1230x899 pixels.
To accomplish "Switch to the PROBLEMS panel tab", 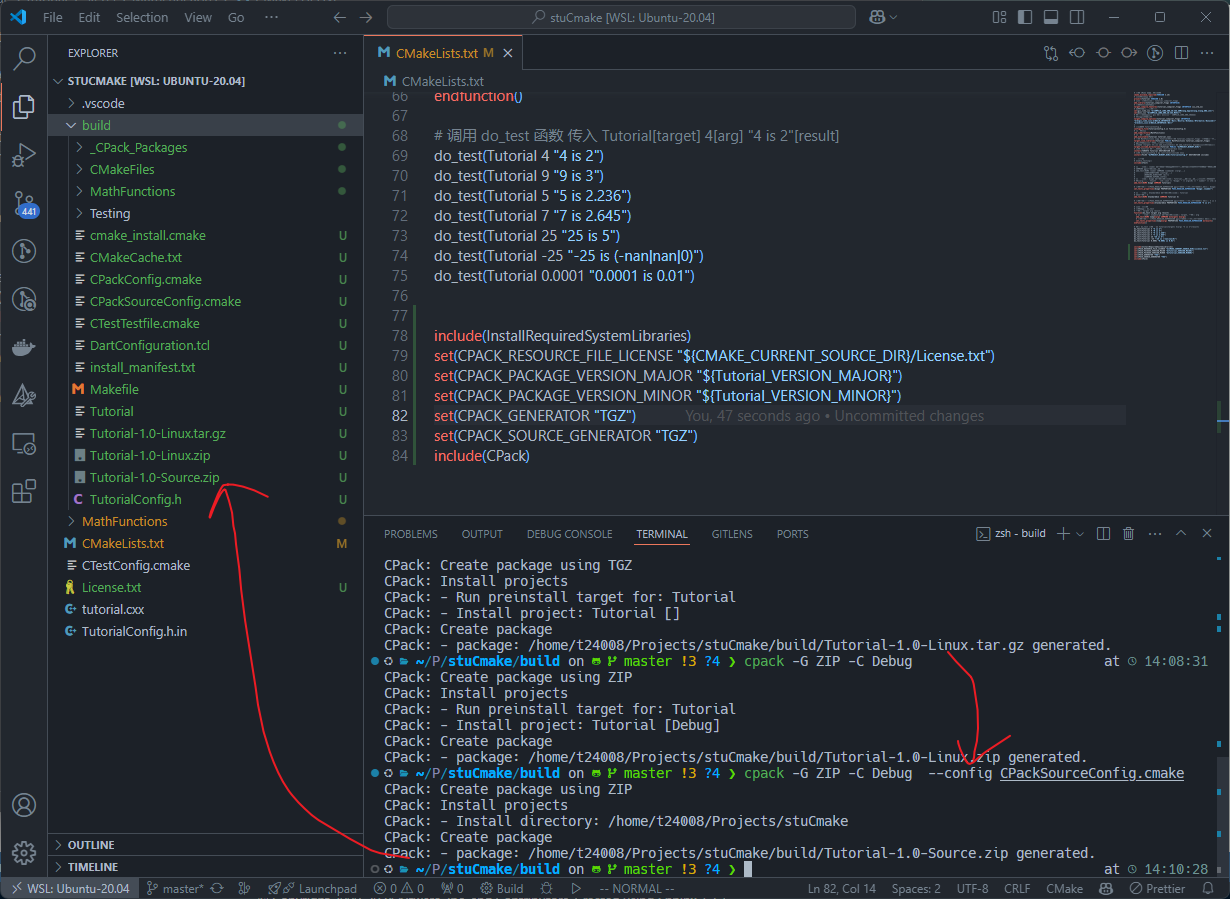I will [411, 534].
